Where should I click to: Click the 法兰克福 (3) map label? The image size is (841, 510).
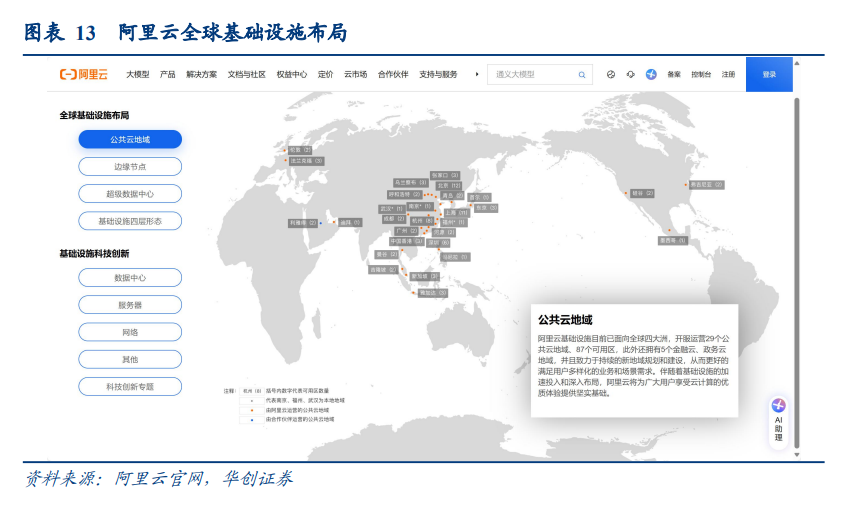pyautogui.click(x=306, y=161)
